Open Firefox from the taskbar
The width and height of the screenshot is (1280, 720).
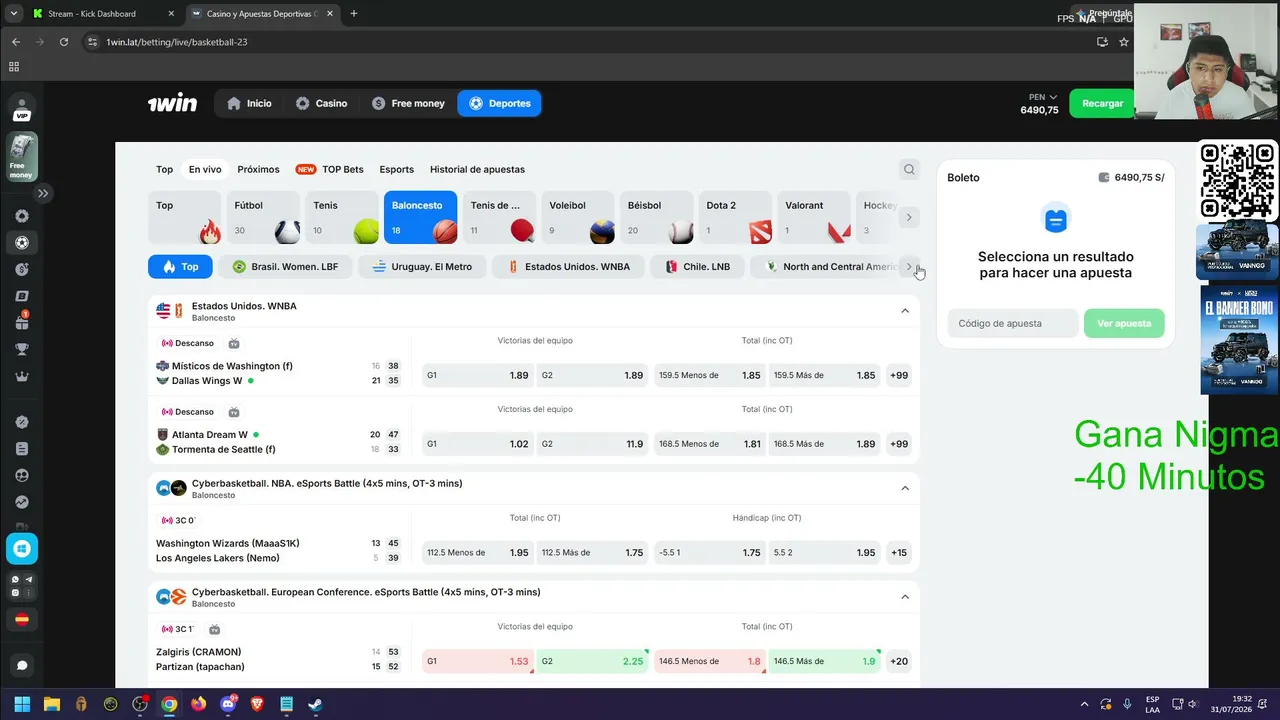pyautogui.click(x=198, y=704)
